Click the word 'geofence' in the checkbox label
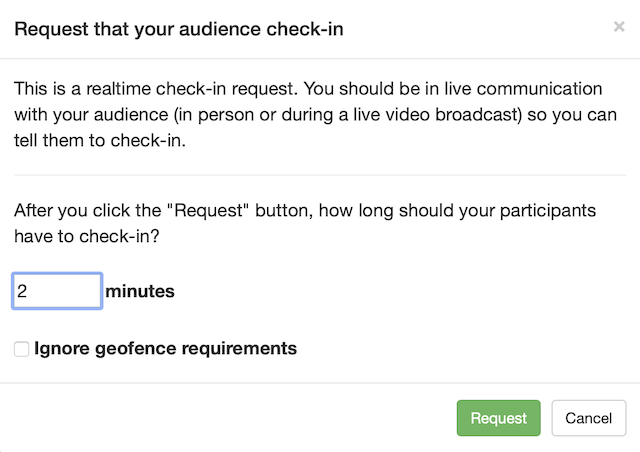Image resolution: width=640 pixels, height=452 pixels. coord(135,349)
